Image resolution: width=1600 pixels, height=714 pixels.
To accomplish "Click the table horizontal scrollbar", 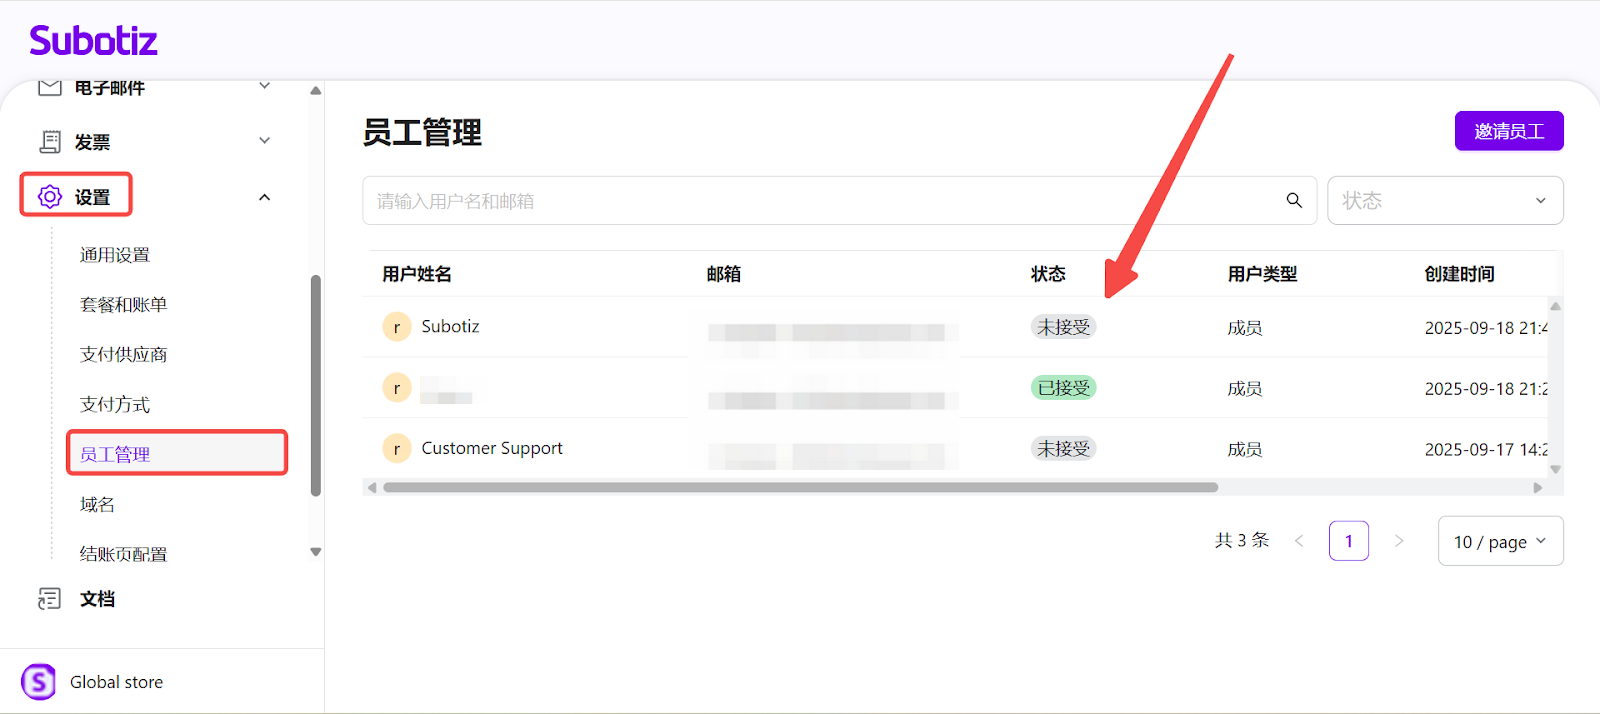I will point(800,488).
